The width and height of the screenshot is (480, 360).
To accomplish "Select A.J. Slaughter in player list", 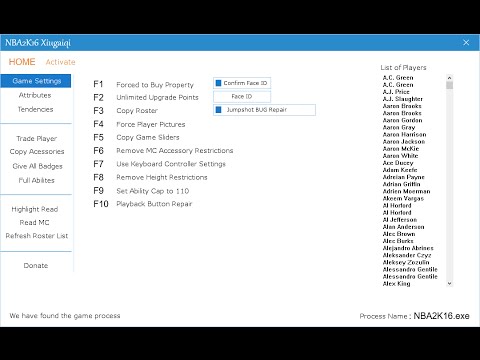I will point(403,99).
